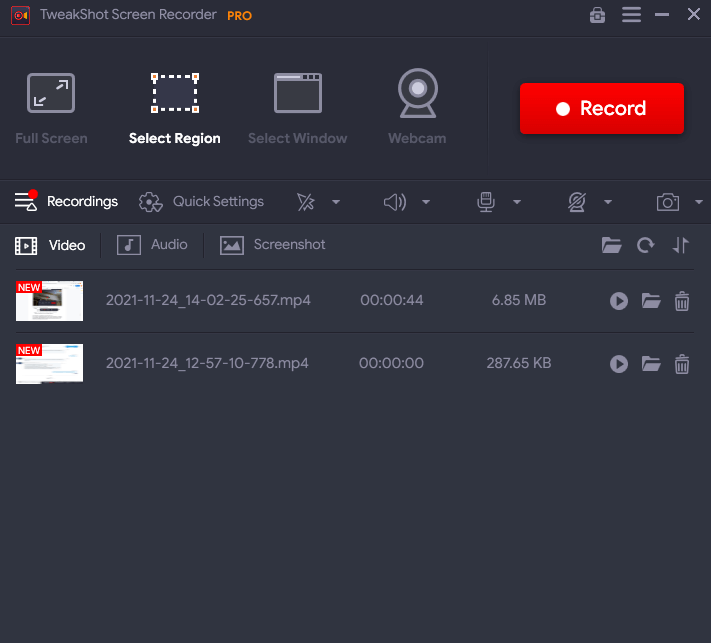Image resolution: width=711 pixels, height=643 pixels.
Task: Start recording with the red Record button
Action: [x=602, y=108]
